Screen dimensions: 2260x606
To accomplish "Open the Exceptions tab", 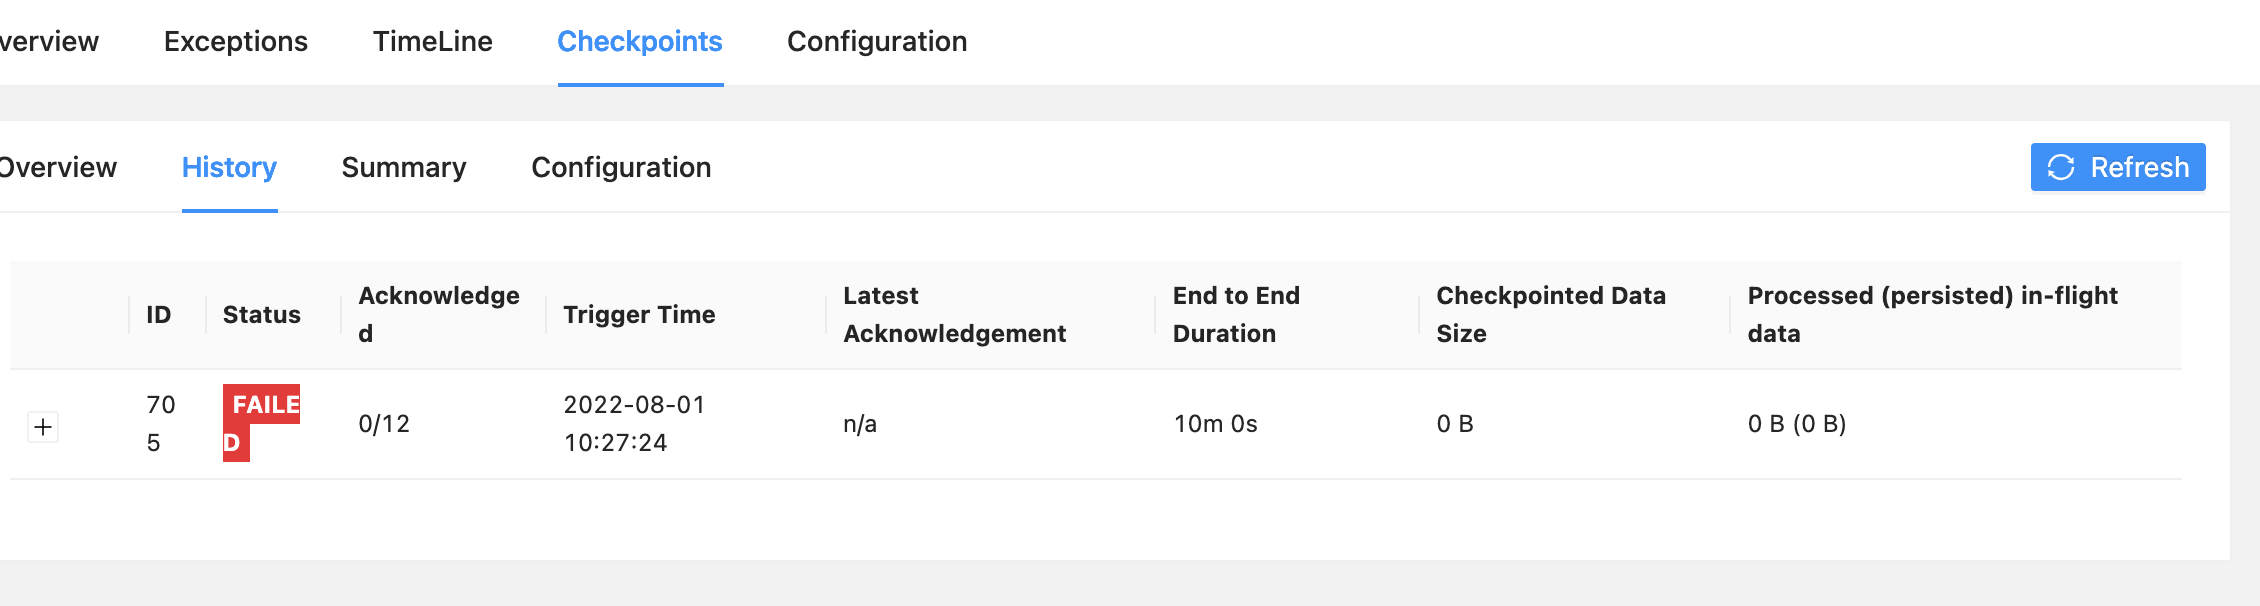I will 236,41.
